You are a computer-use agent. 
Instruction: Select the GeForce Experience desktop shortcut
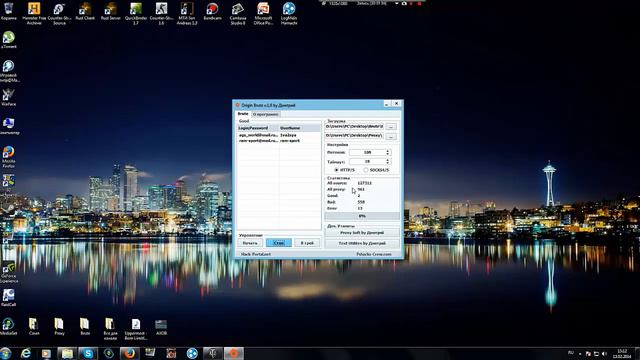9,271
